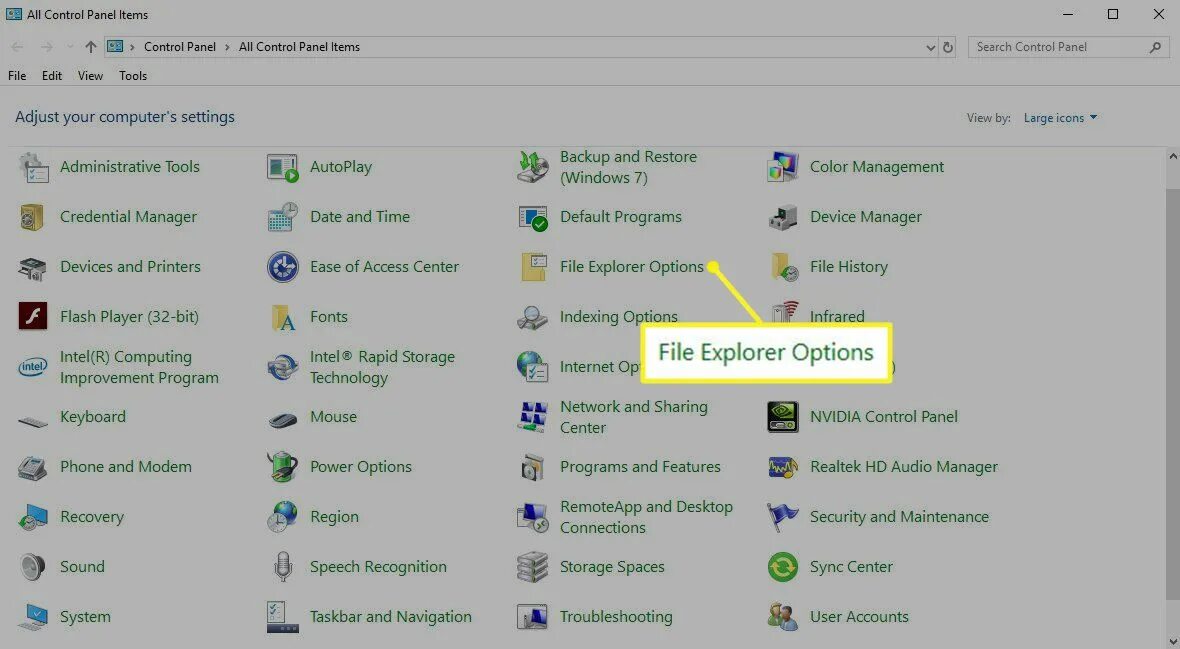Click the Color Management icon
Image resolution: width=1180 pixels, height=649 pixels.
[x=783, y=167]
